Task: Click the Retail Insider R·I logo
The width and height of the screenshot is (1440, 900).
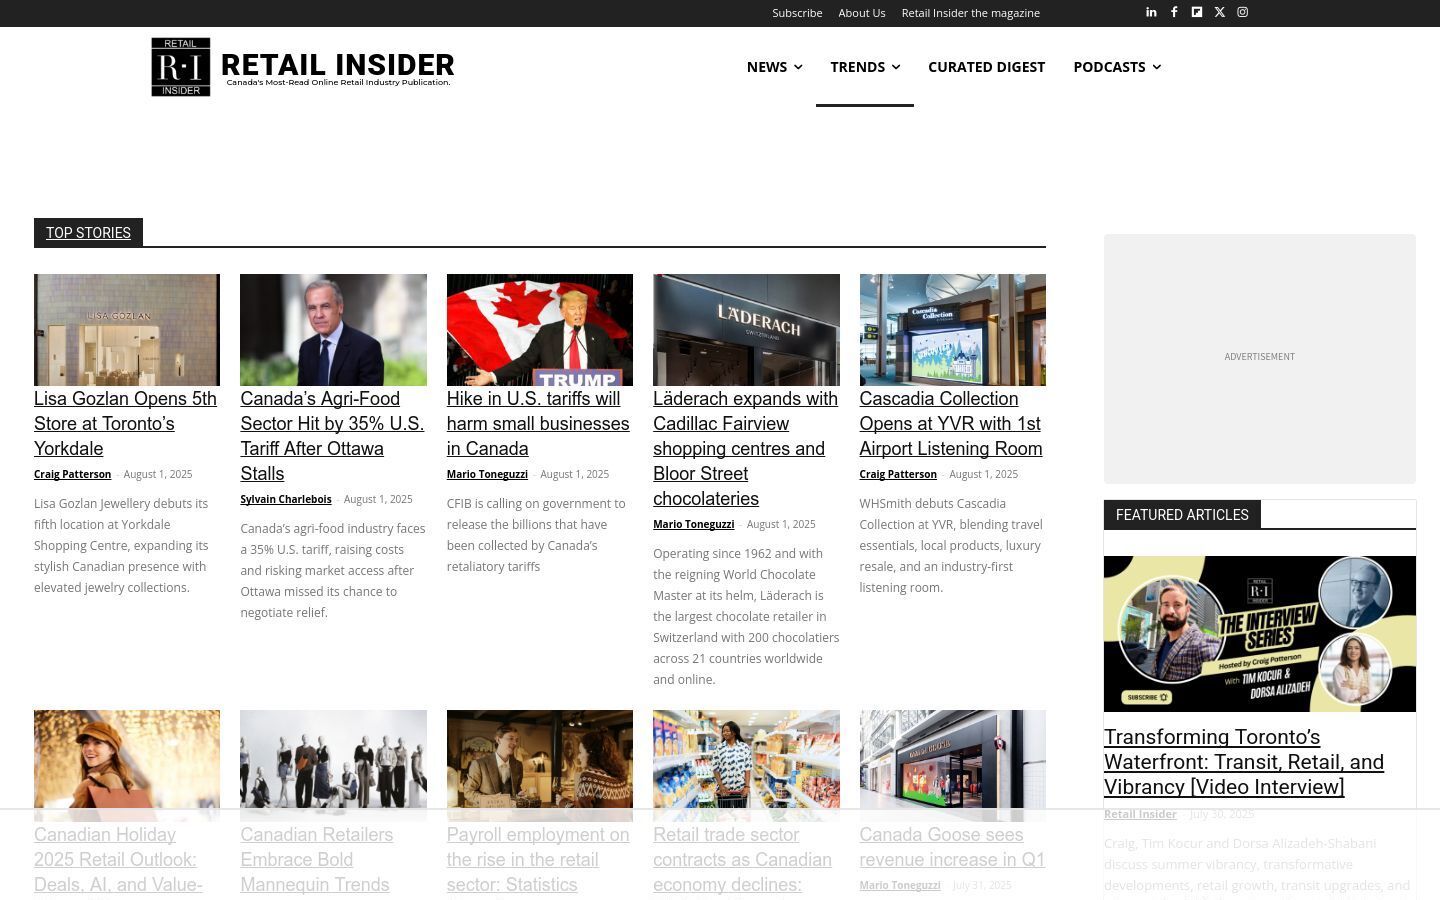Action: (x=181, y=67)
